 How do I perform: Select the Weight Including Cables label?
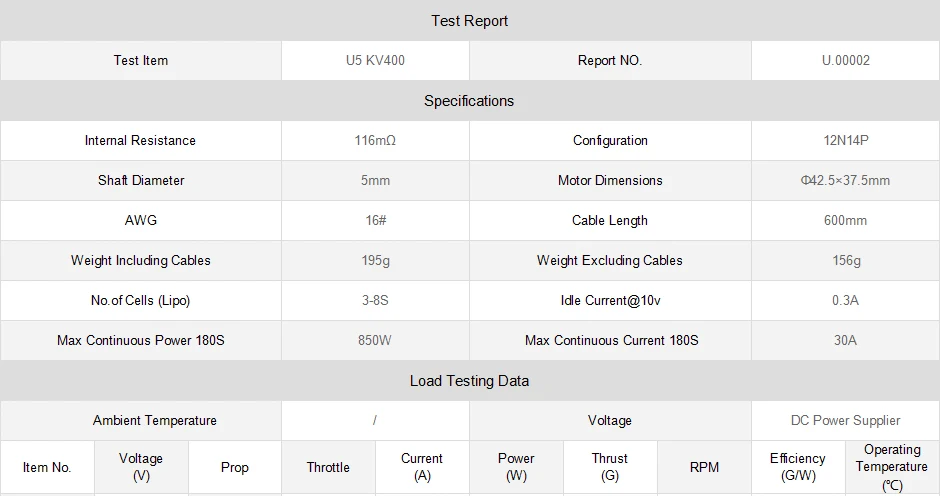pyautogui.click(x=141, y=260)
